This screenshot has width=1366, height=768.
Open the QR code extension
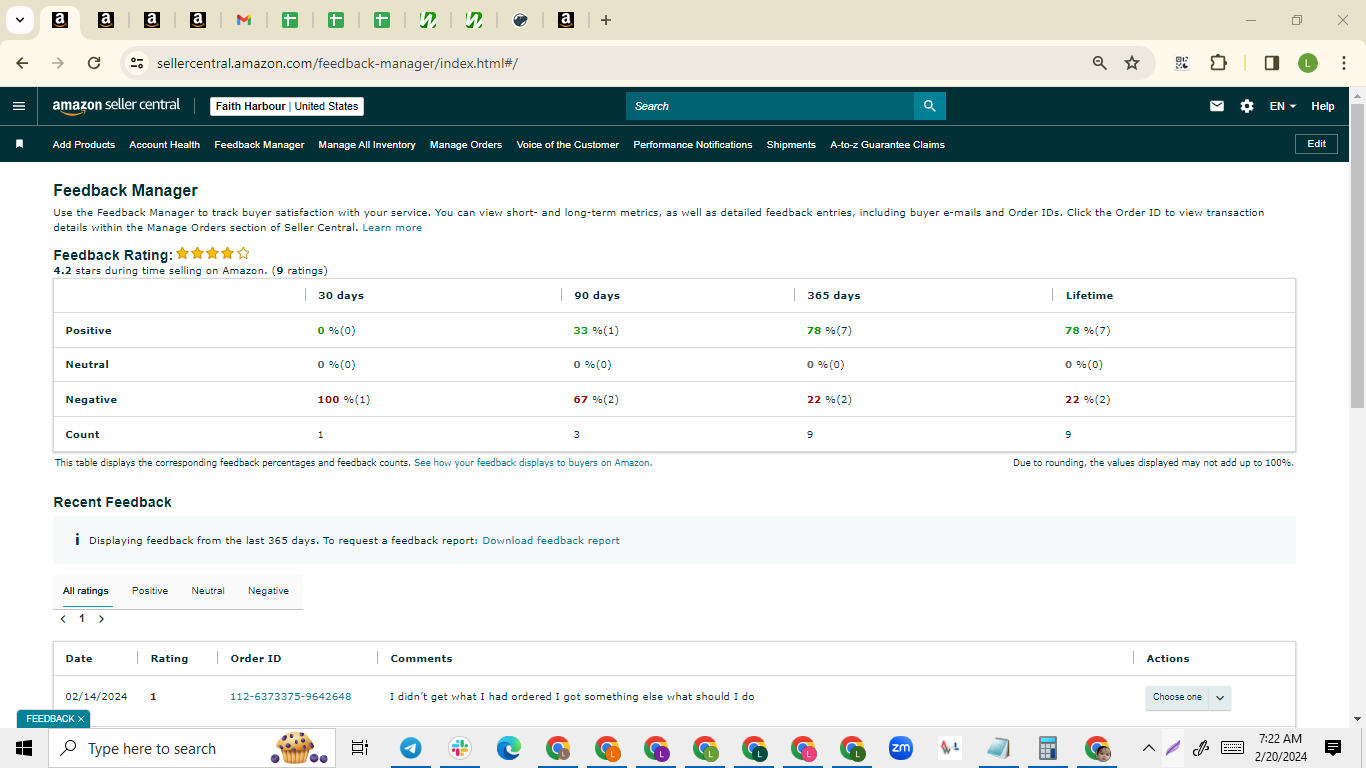(1182, 63)
